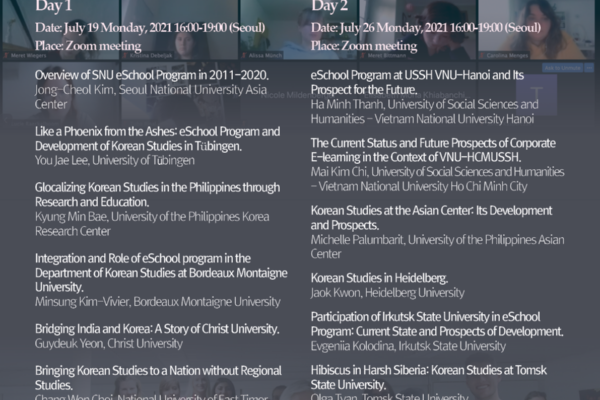Click muted mic icon beside Carolina Menges
This screenshot has width=600, height=400.
click(x=482, y=56)
